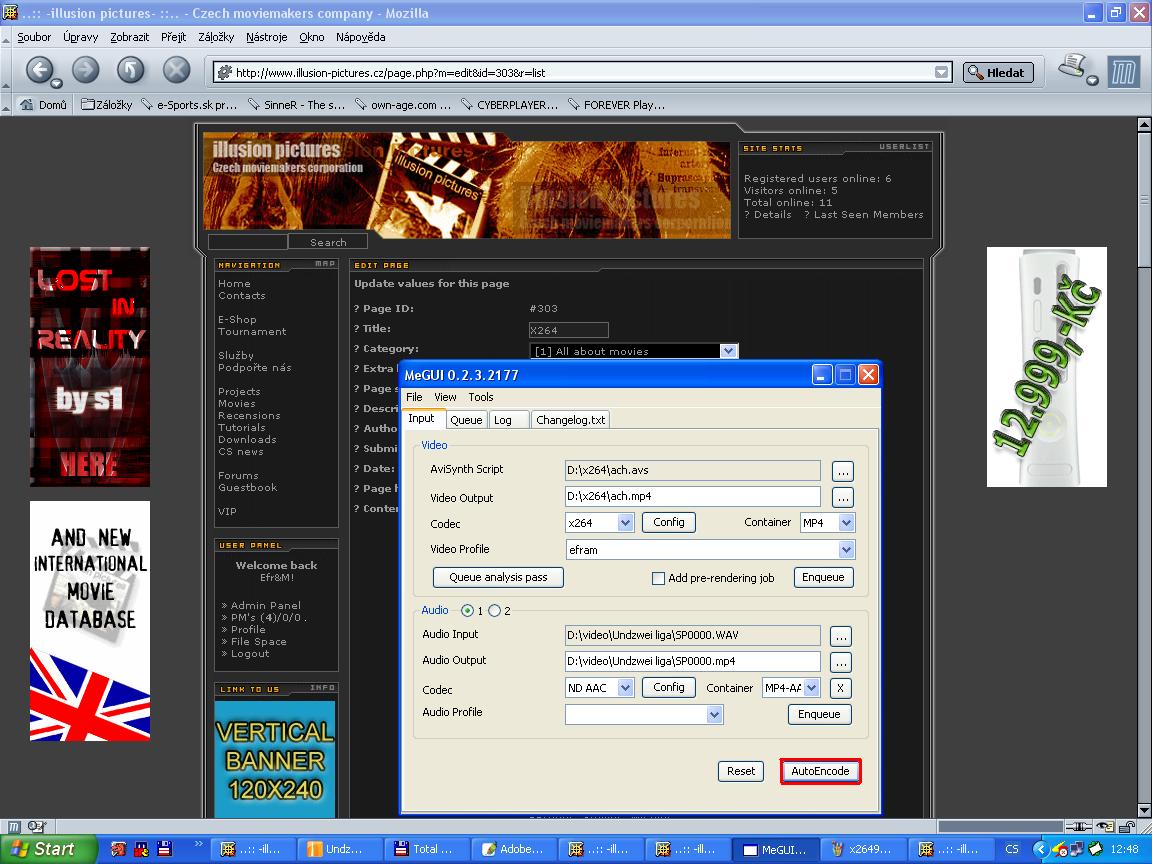Image resolution: width=1152 pixels, height=864 pixels.
Task: Switch to Adobe taskbar item
Action: click(513, 849)
